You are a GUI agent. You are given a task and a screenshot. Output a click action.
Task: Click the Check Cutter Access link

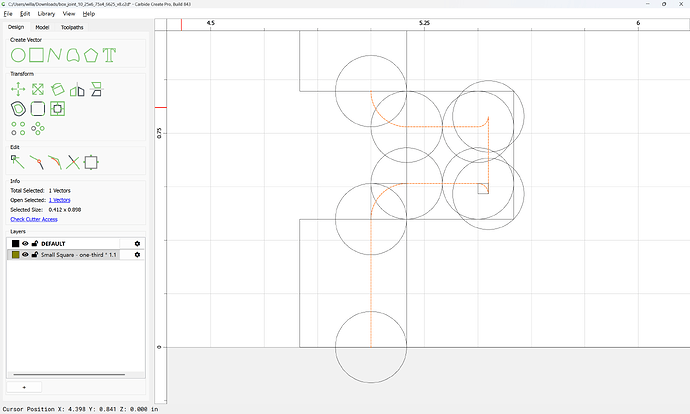click(x=34, y=219)
